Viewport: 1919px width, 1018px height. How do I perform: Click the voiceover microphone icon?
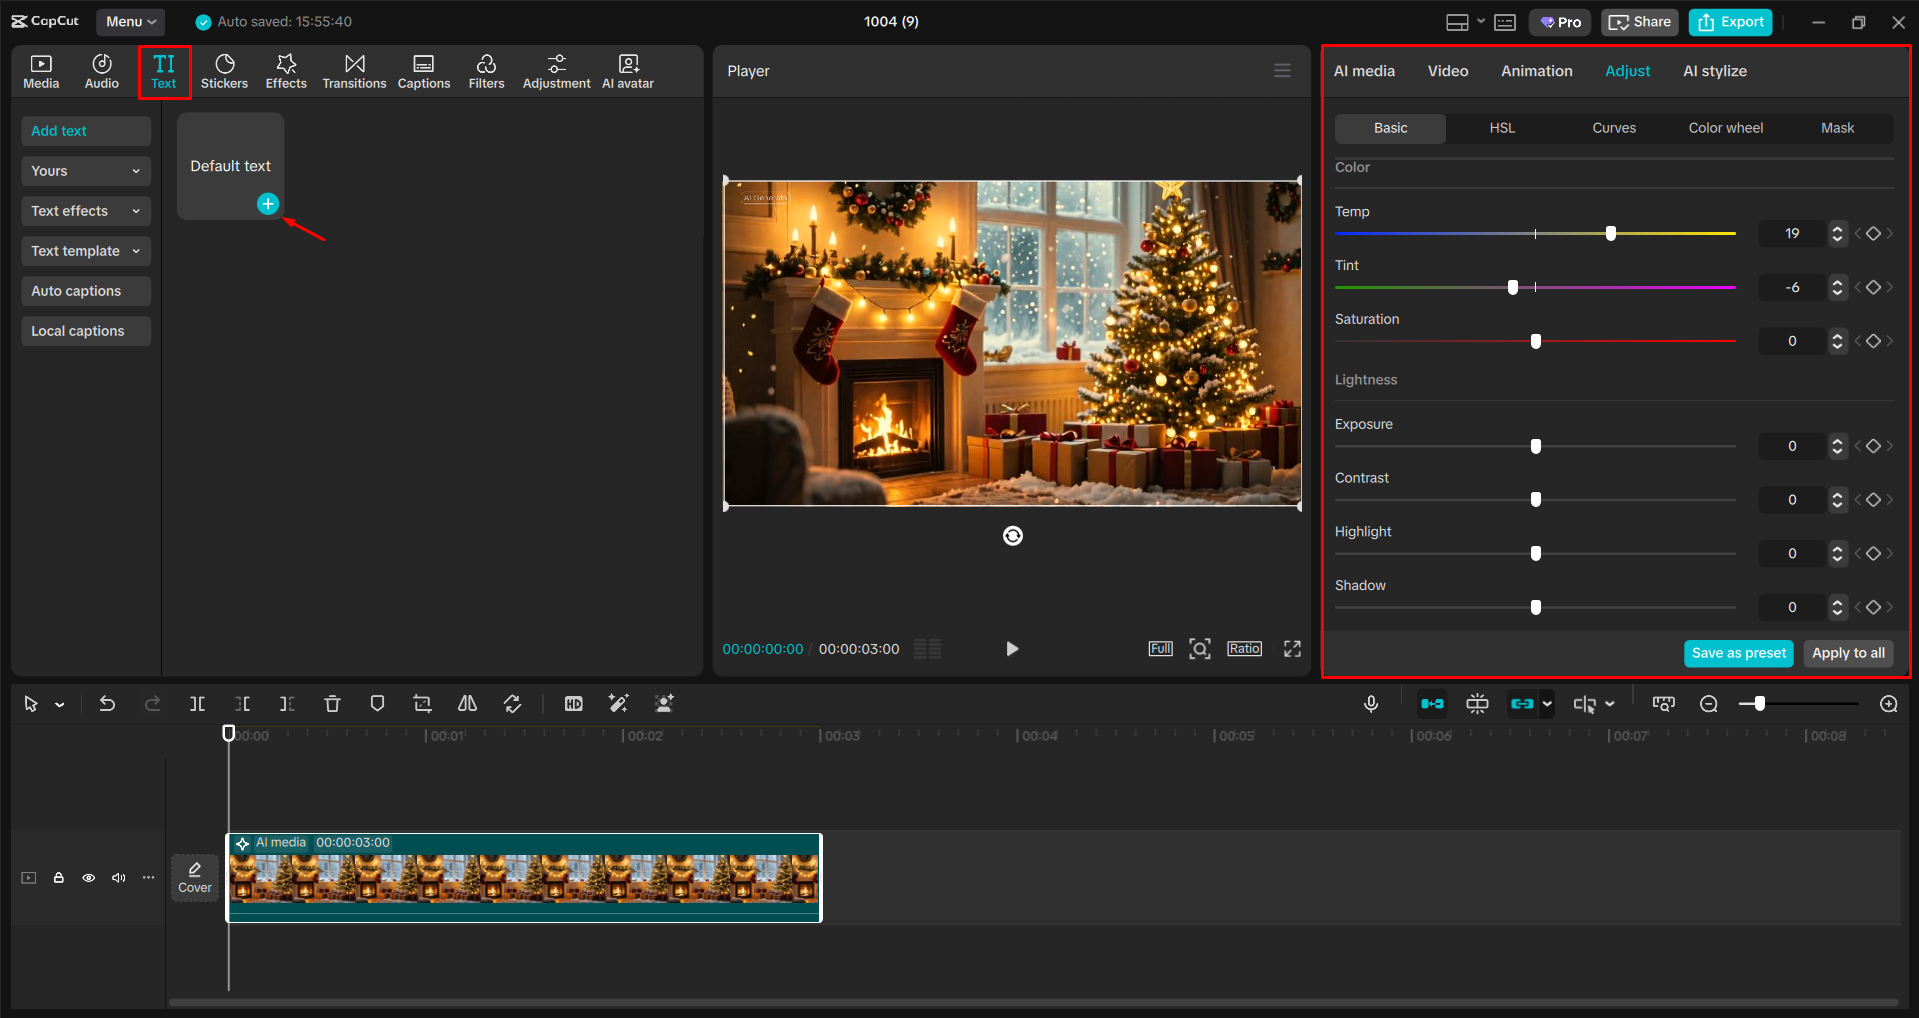tap(1370, 703)
